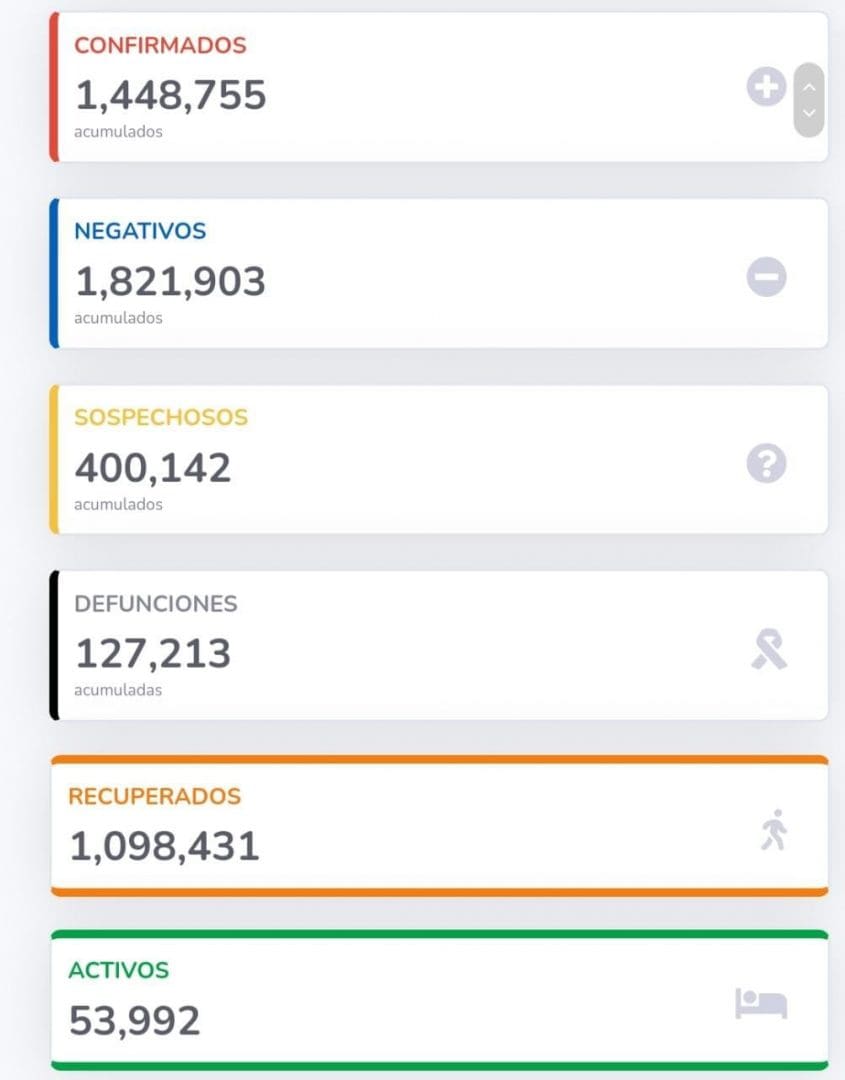This screenshot has width=845, height=1080.
Task: Click the up chevron in scroll control
Action: pos(809,87)
